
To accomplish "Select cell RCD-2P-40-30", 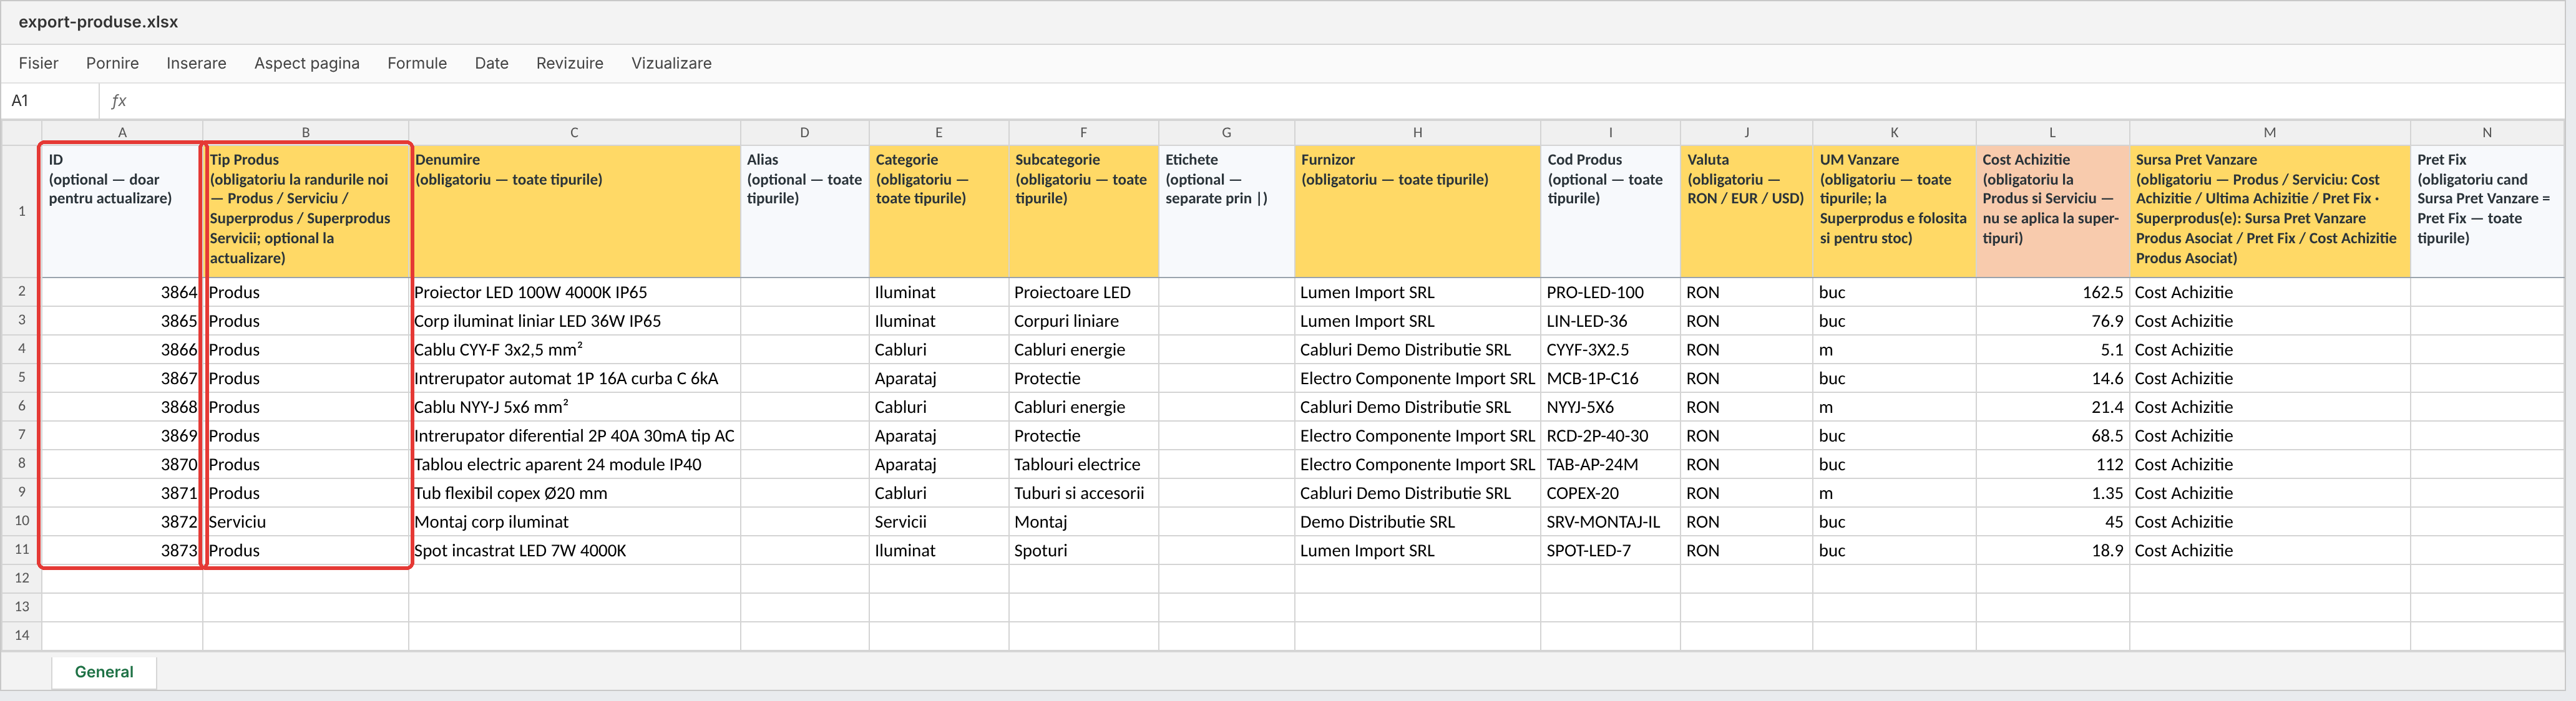I will point(1610,436).
